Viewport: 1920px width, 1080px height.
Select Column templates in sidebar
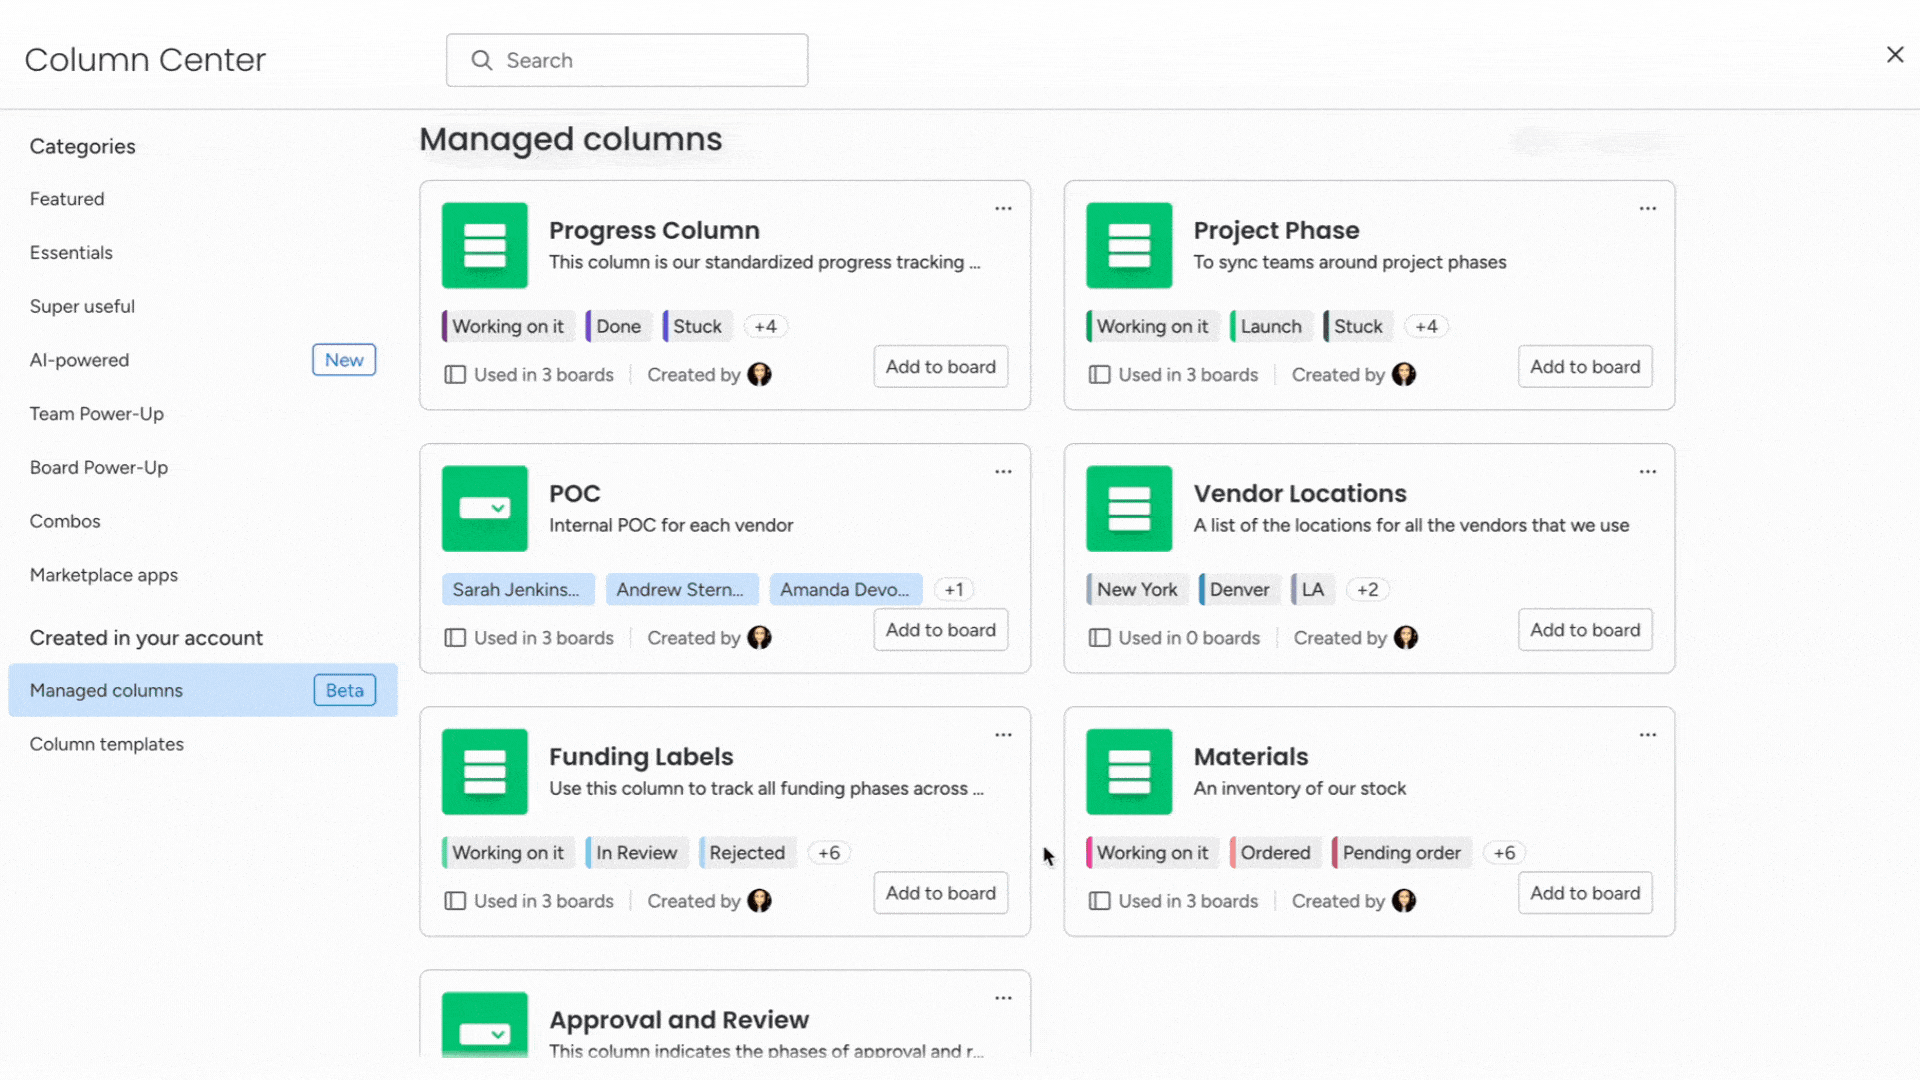click(x=107, y=744)
